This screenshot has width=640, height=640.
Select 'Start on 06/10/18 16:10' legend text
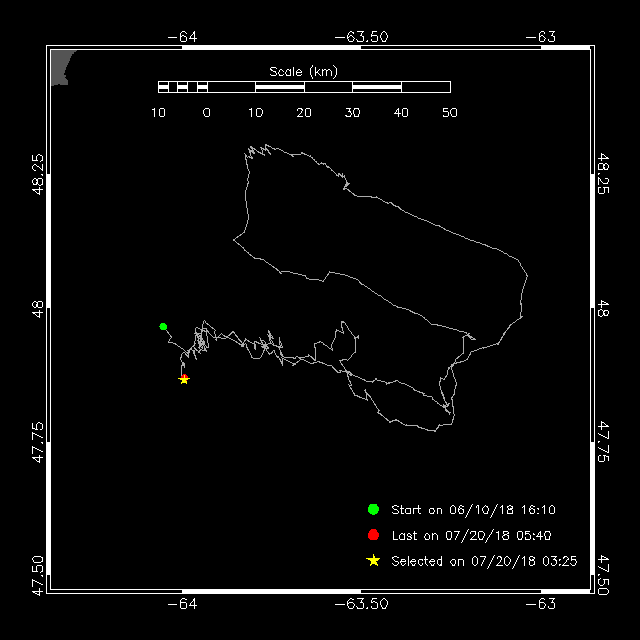(x=473, y=510)
